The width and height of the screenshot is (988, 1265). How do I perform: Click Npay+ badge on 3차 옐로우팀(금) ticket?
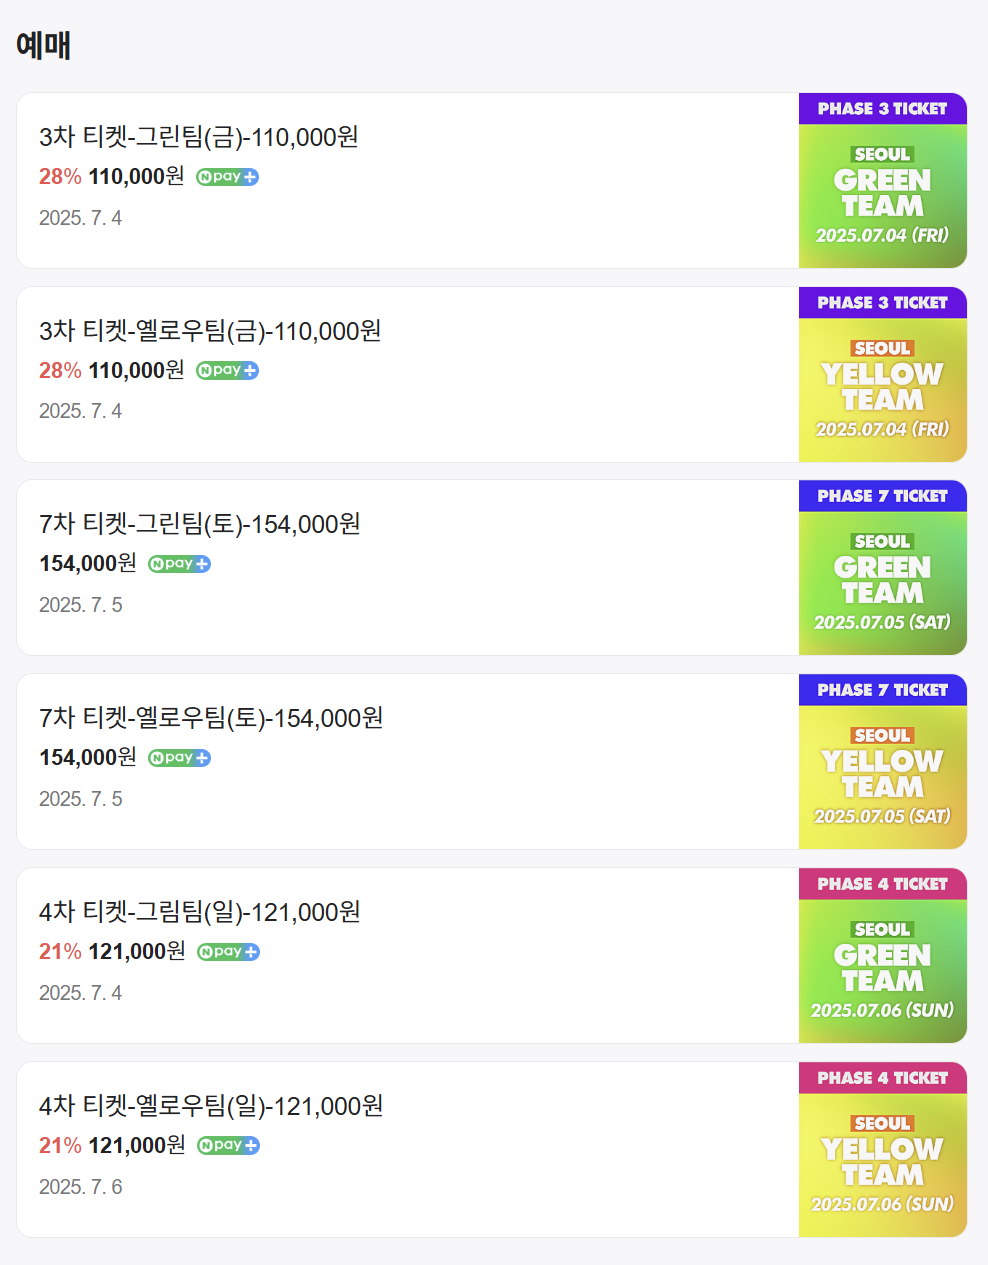click(228, 370)
